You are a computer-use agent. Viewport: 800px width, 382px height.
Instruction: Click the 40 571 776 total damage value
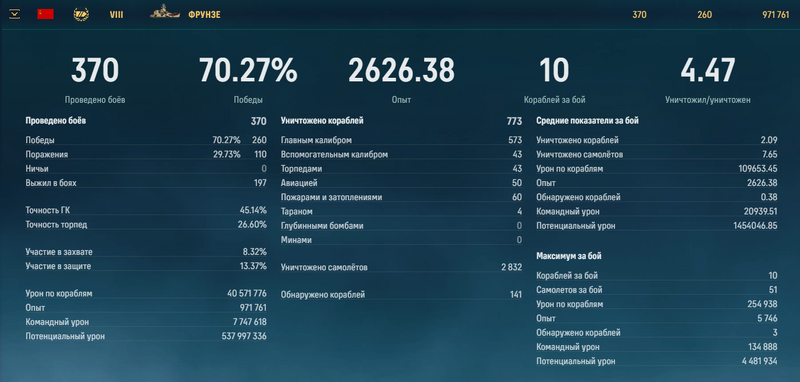(247, 293)
